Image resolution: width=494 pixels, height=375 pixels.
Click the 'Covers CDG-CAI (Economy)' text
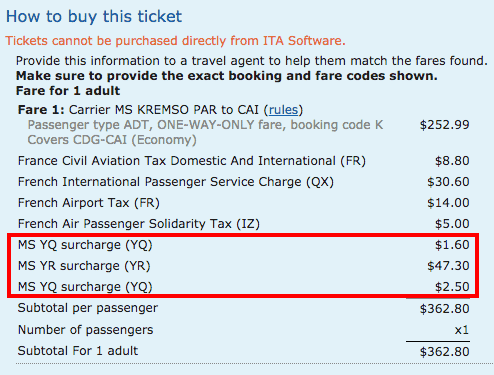(112, 140)
